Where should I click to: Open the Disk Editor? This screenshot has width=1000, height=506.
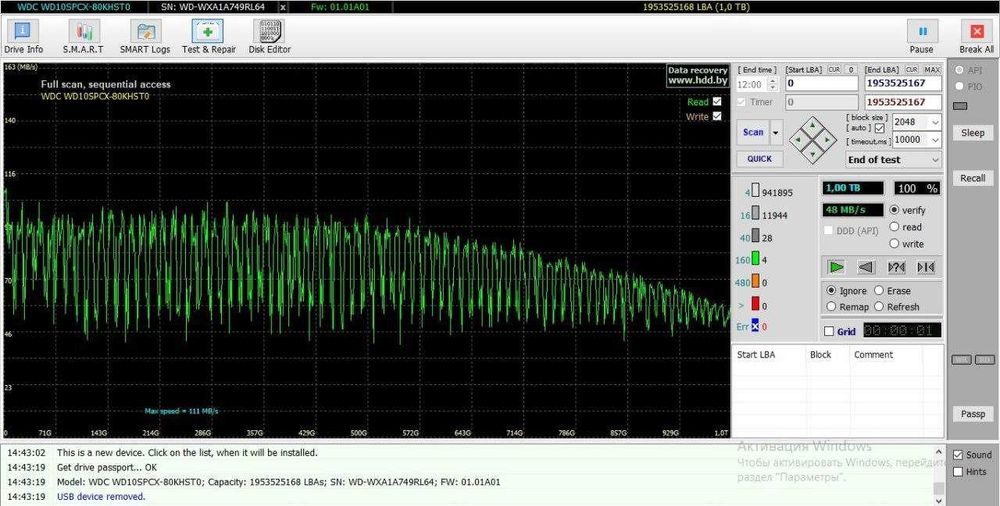click(x=269, y=37)
